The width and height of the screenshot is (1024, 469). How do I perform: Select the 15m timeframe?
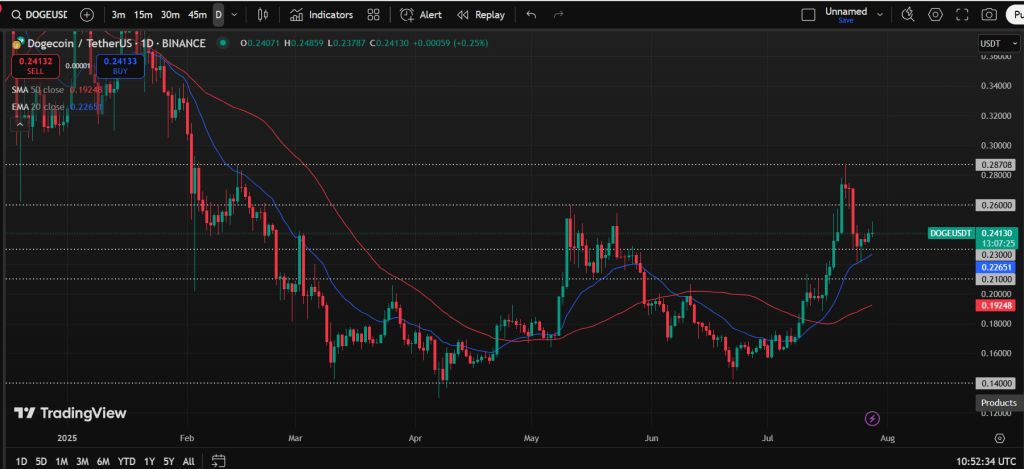143,14
